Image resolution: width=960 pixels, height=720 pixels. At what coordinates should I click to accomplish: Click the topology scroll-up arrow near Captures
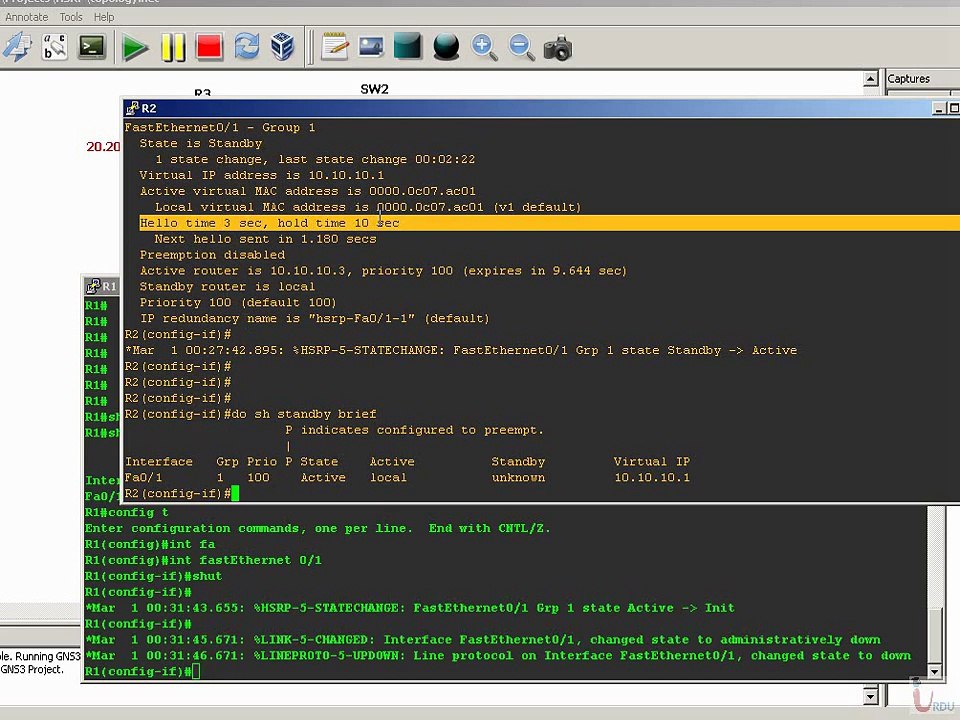(870, 79)
